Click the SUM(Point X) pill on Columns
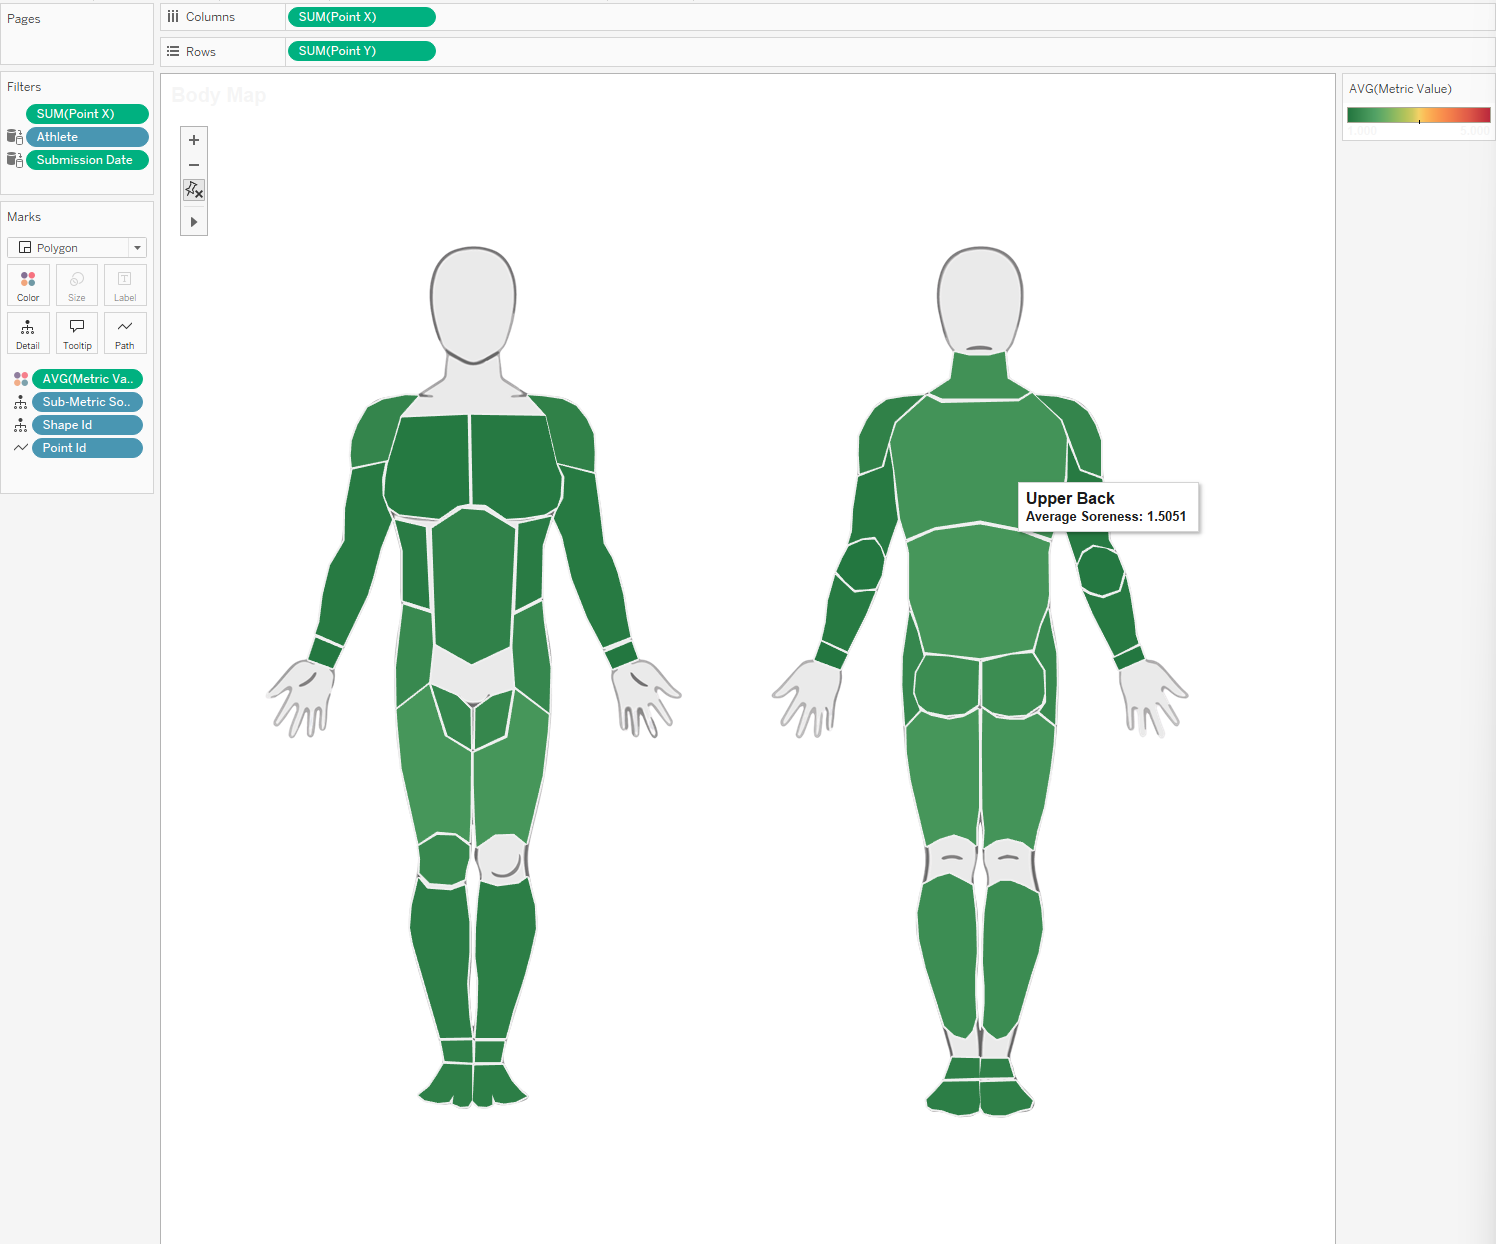Image resolution: width=1496 pixels, height=1244 pixels. 361,17
